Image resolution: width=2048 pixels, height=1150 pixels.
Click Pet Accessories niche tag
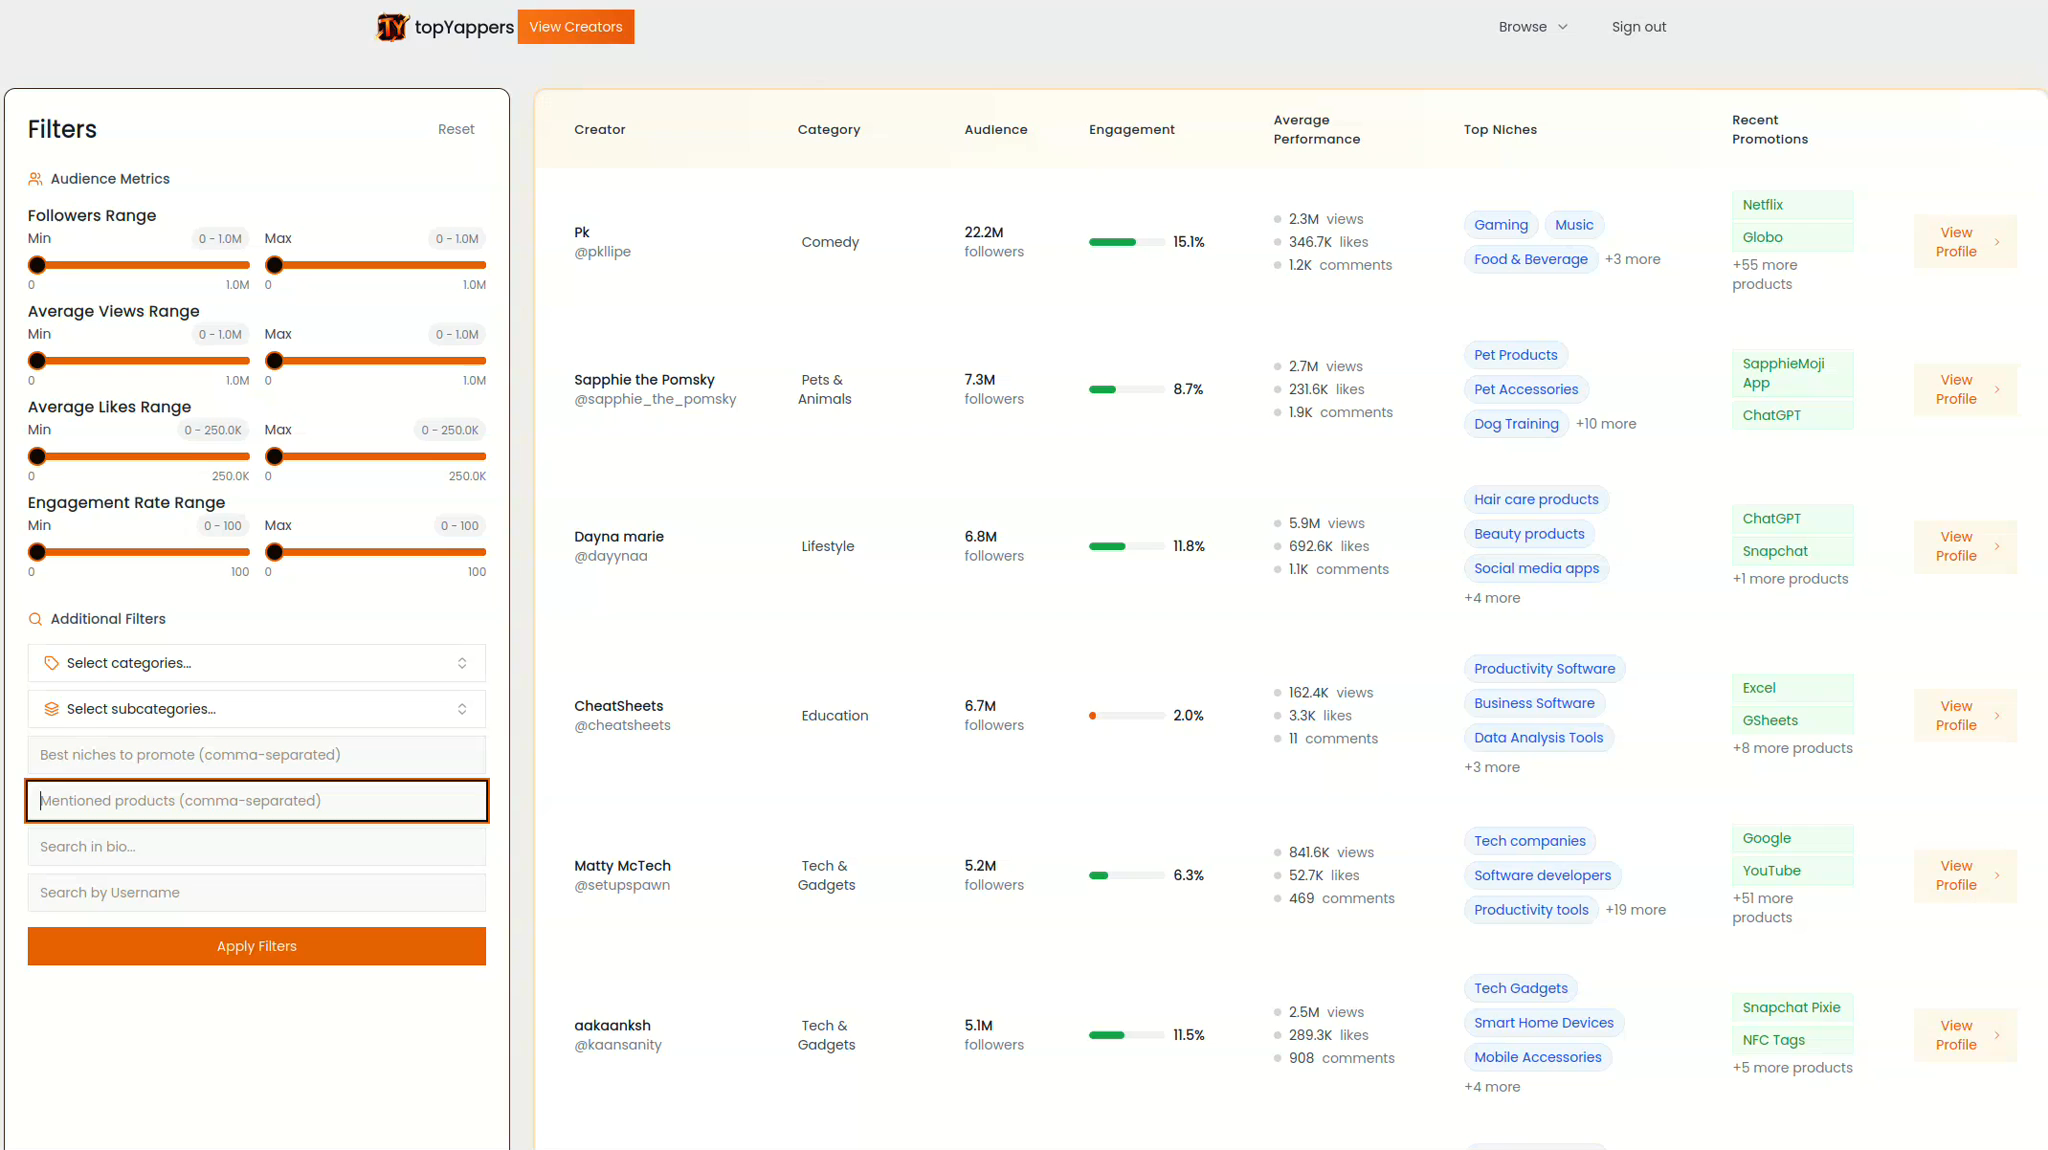[1525, 389]
